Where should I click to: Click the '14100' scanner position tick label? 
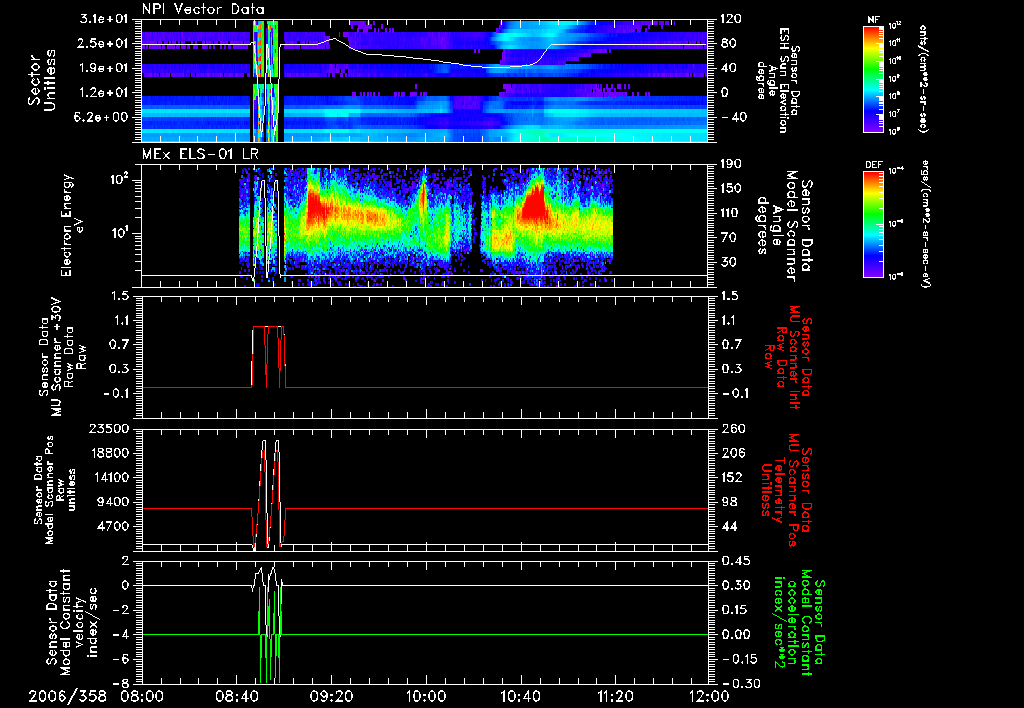point(108,477)
